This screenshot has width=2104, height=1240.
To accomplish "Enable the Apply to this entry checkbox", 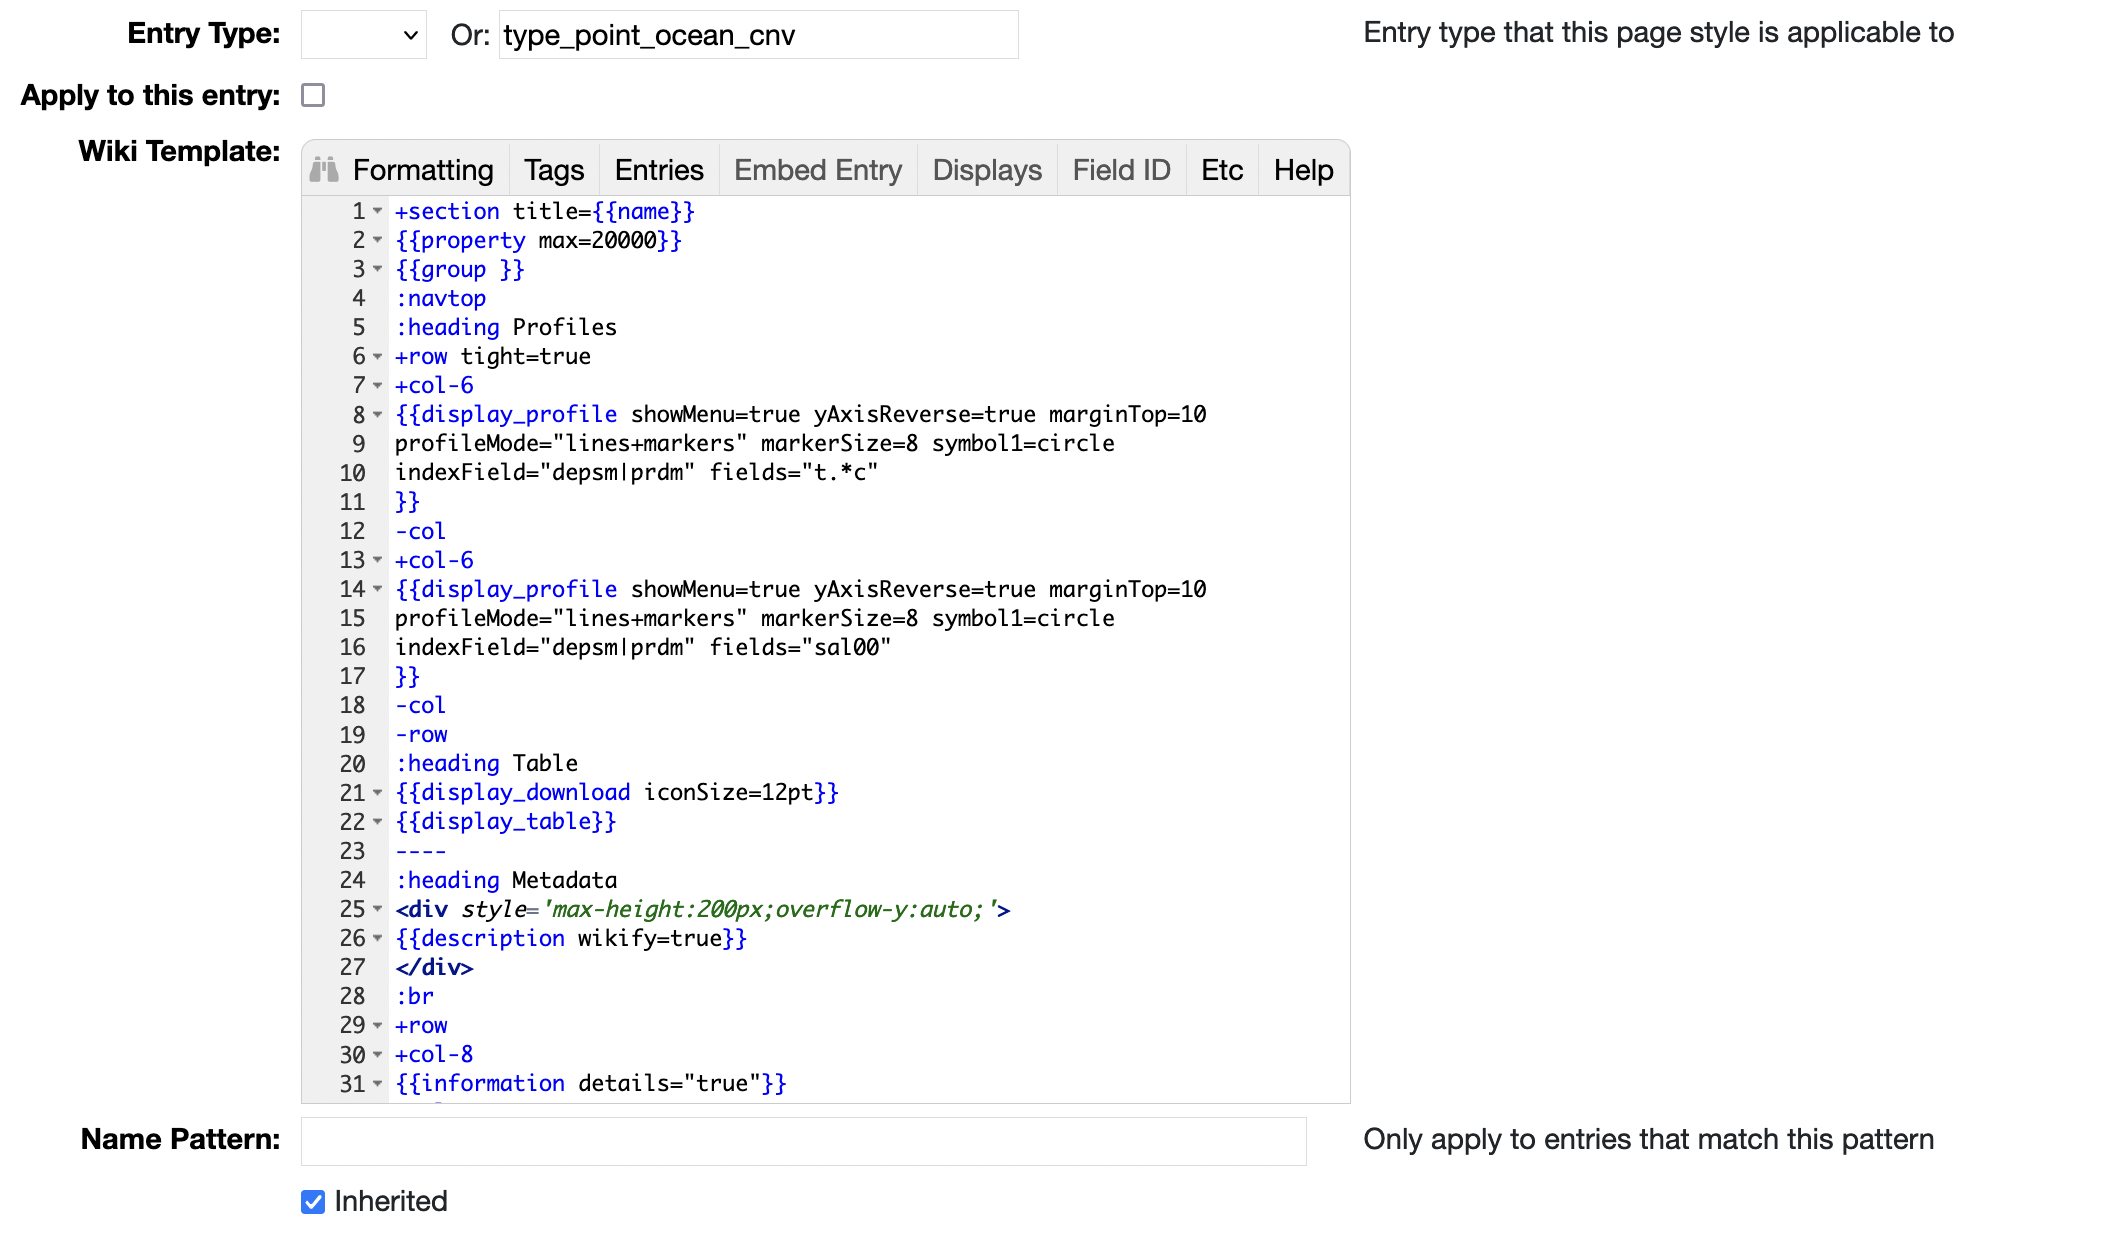I will [313, 95].
